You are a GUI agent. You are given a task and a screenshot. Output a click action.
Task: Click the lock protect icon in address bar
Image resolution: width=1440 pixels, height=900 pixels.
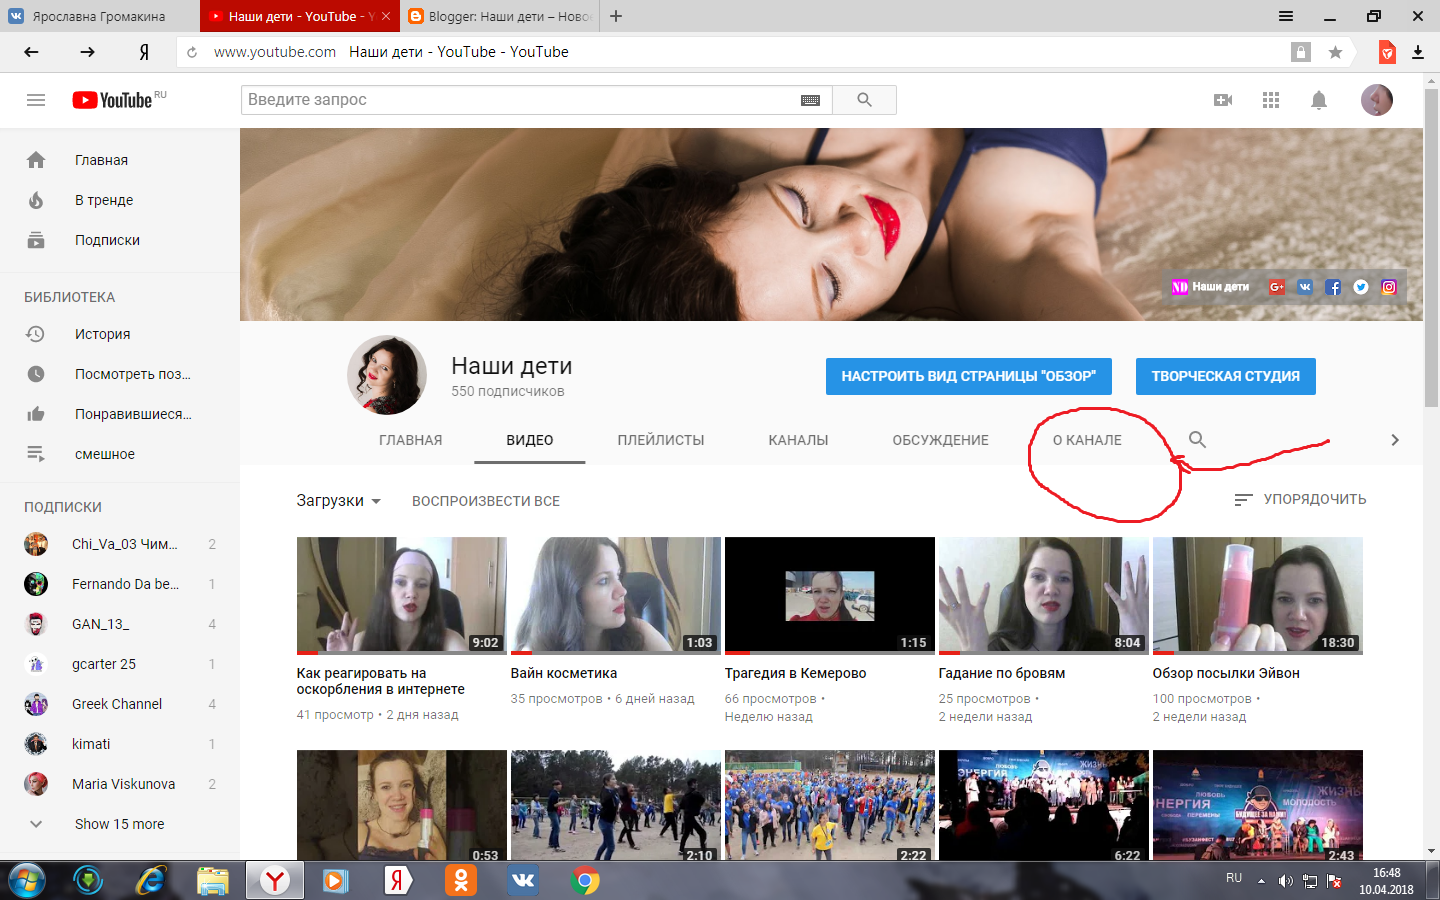(1301, 52)
